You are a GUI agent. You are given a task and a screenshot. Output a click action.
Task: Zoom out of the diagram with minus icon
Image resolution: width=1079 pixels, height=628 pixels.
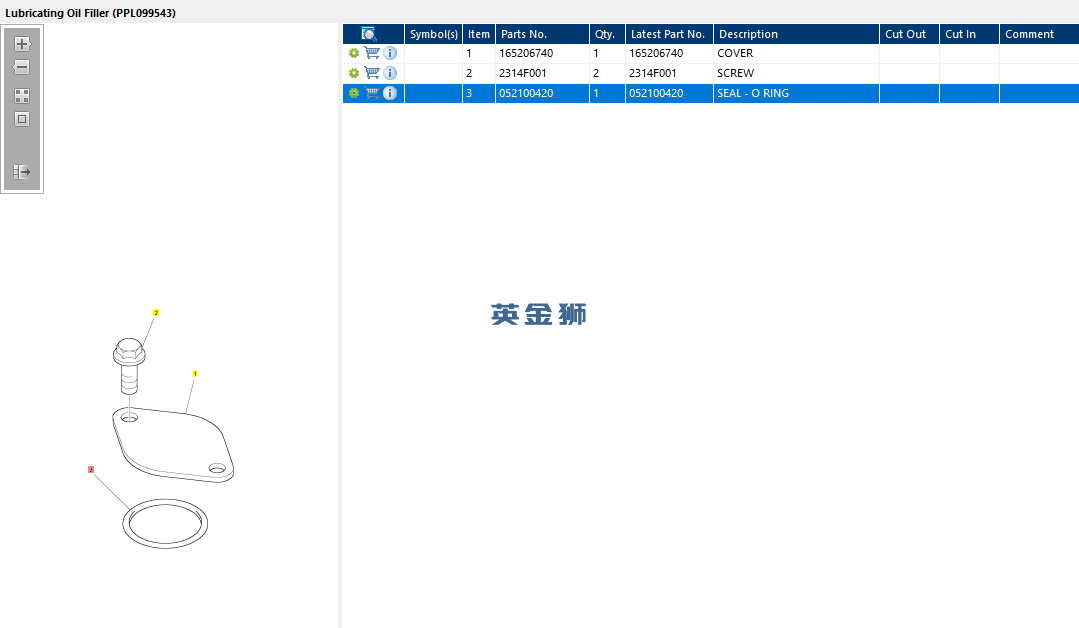tap(22, 67)
